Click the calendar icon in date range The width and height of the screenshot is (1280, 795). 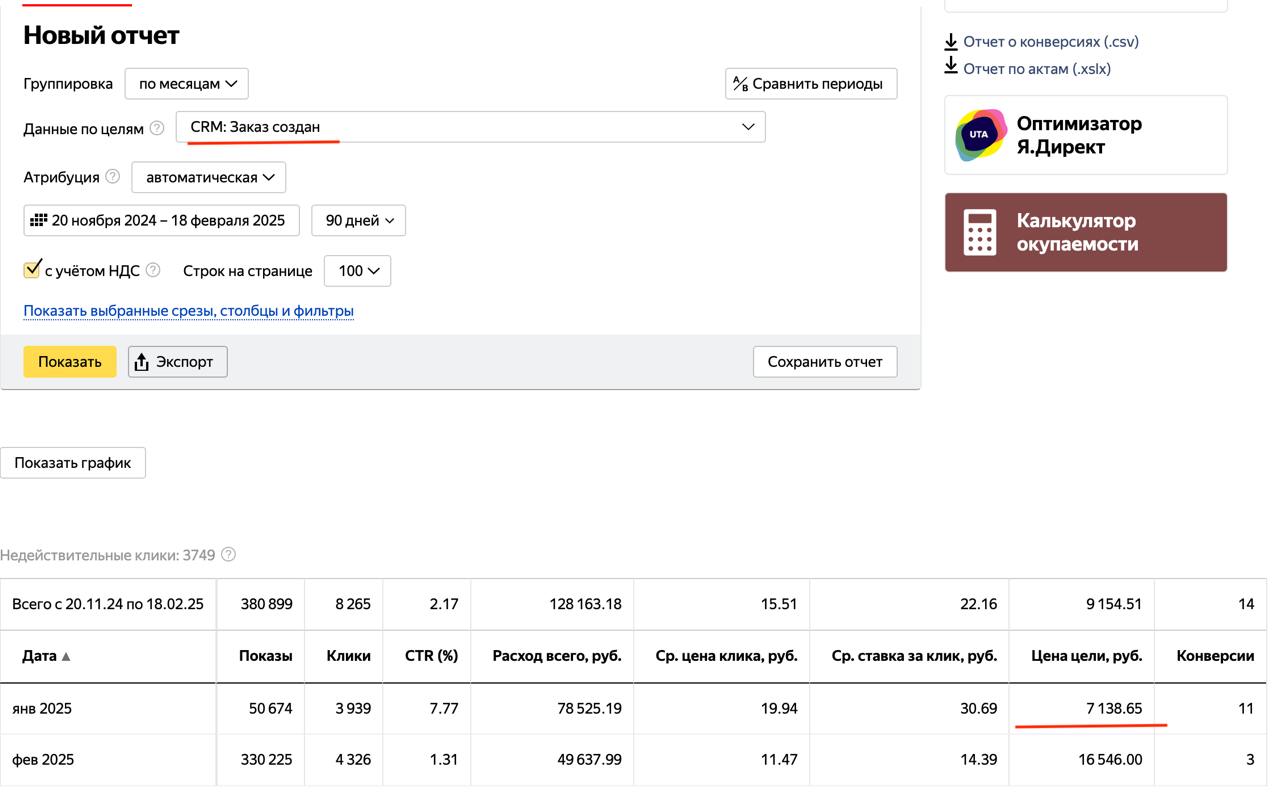coord(39,220)
